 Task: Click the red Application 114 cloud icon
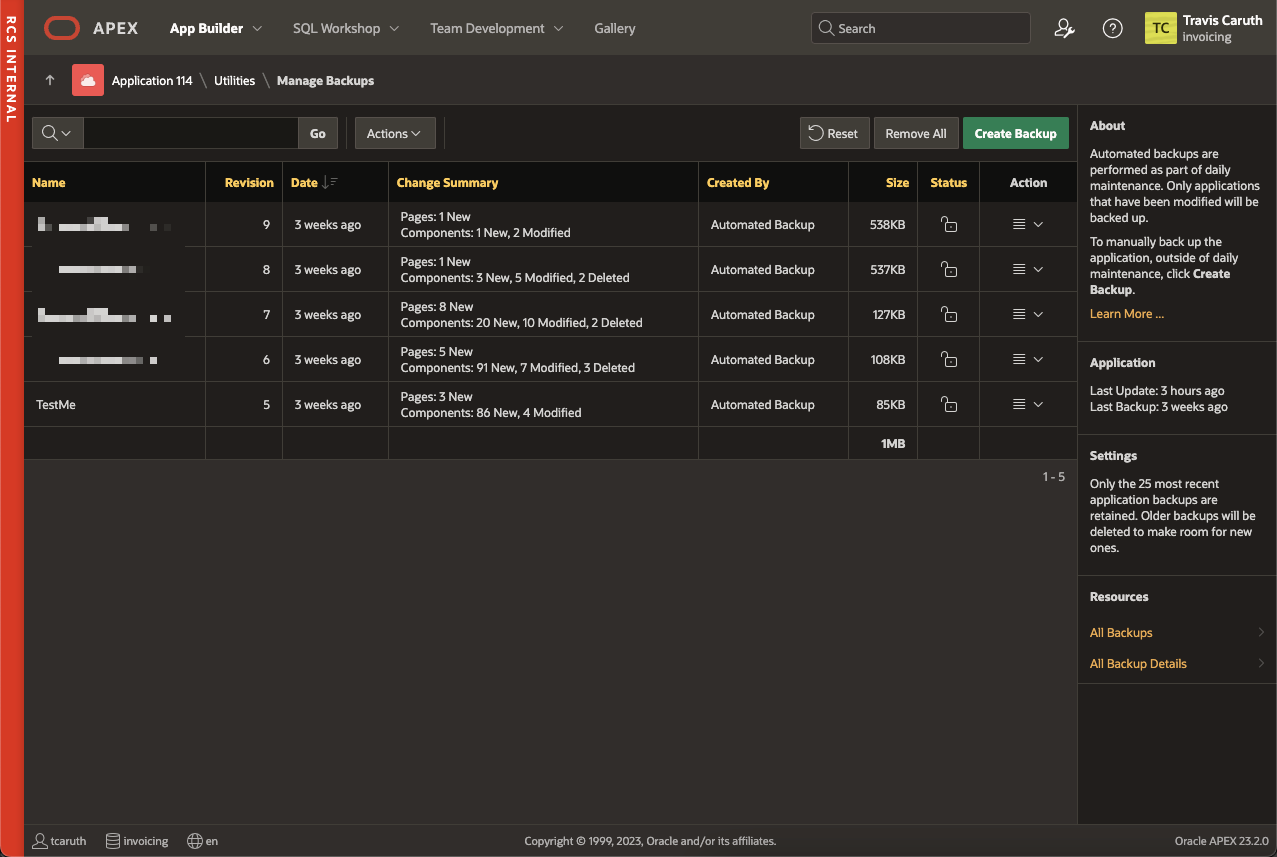[x=88, y=80]
